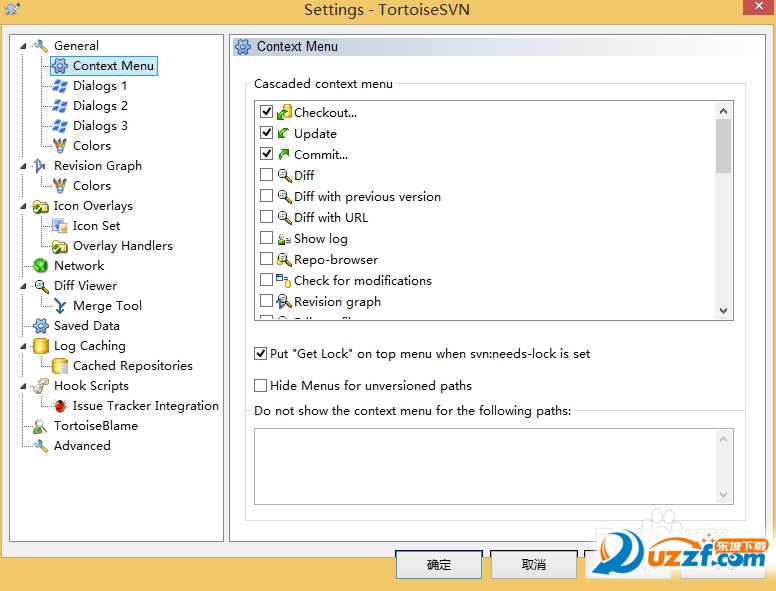Open the Network settings page

tap(79, 266)
